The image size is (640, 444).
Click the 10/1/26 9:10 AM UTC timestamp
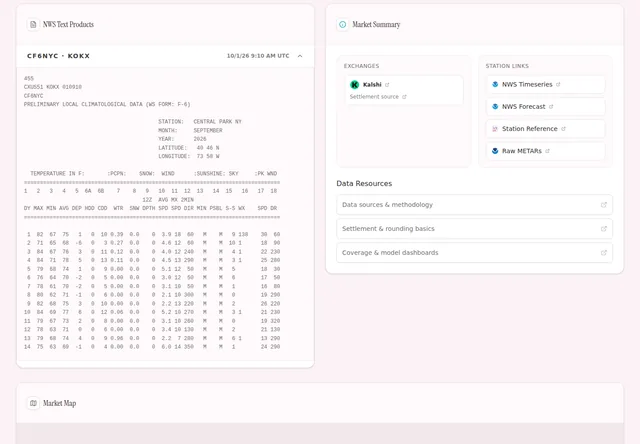click(x=258, y=56)
